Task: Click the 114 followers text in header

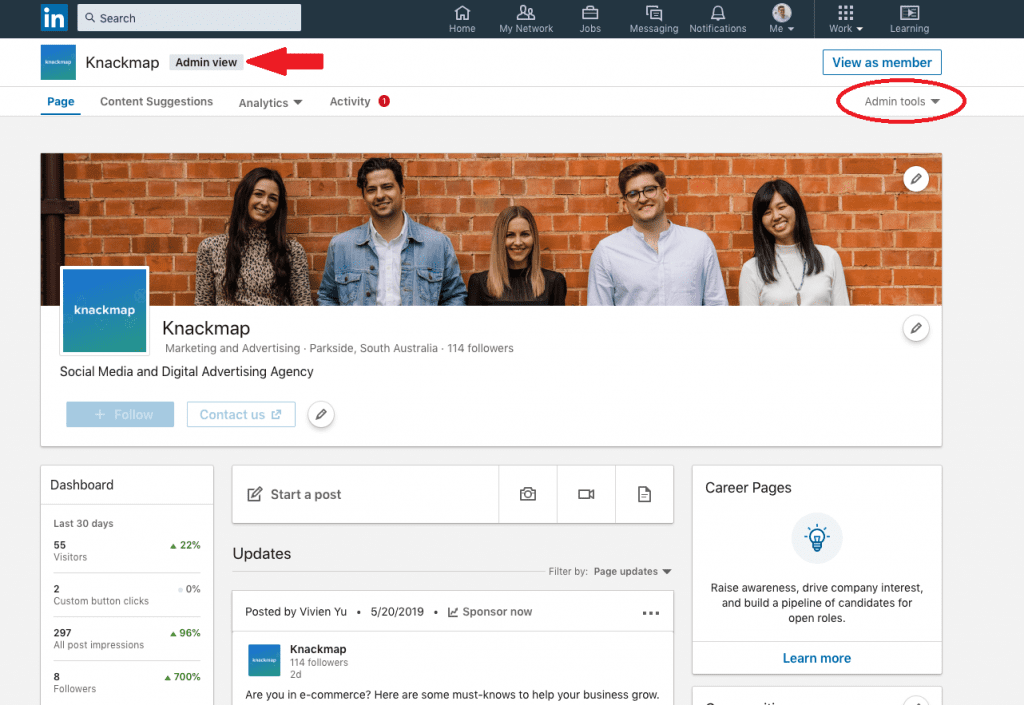Action: pyautogui.click(x=480, y=348)
